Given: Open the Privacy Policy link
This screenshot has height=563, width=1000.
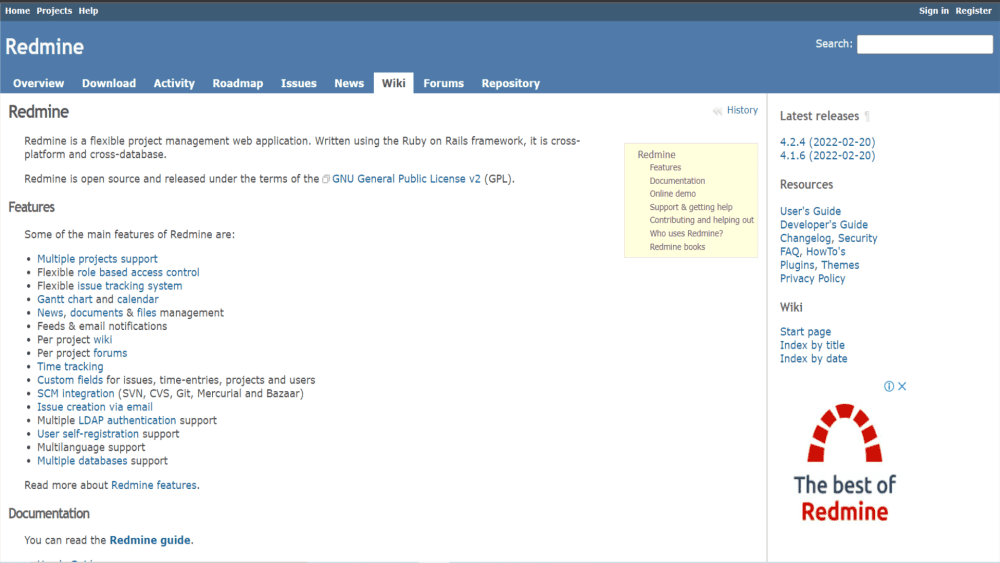Looking at the screenshot, I should [x=812, y=279].
